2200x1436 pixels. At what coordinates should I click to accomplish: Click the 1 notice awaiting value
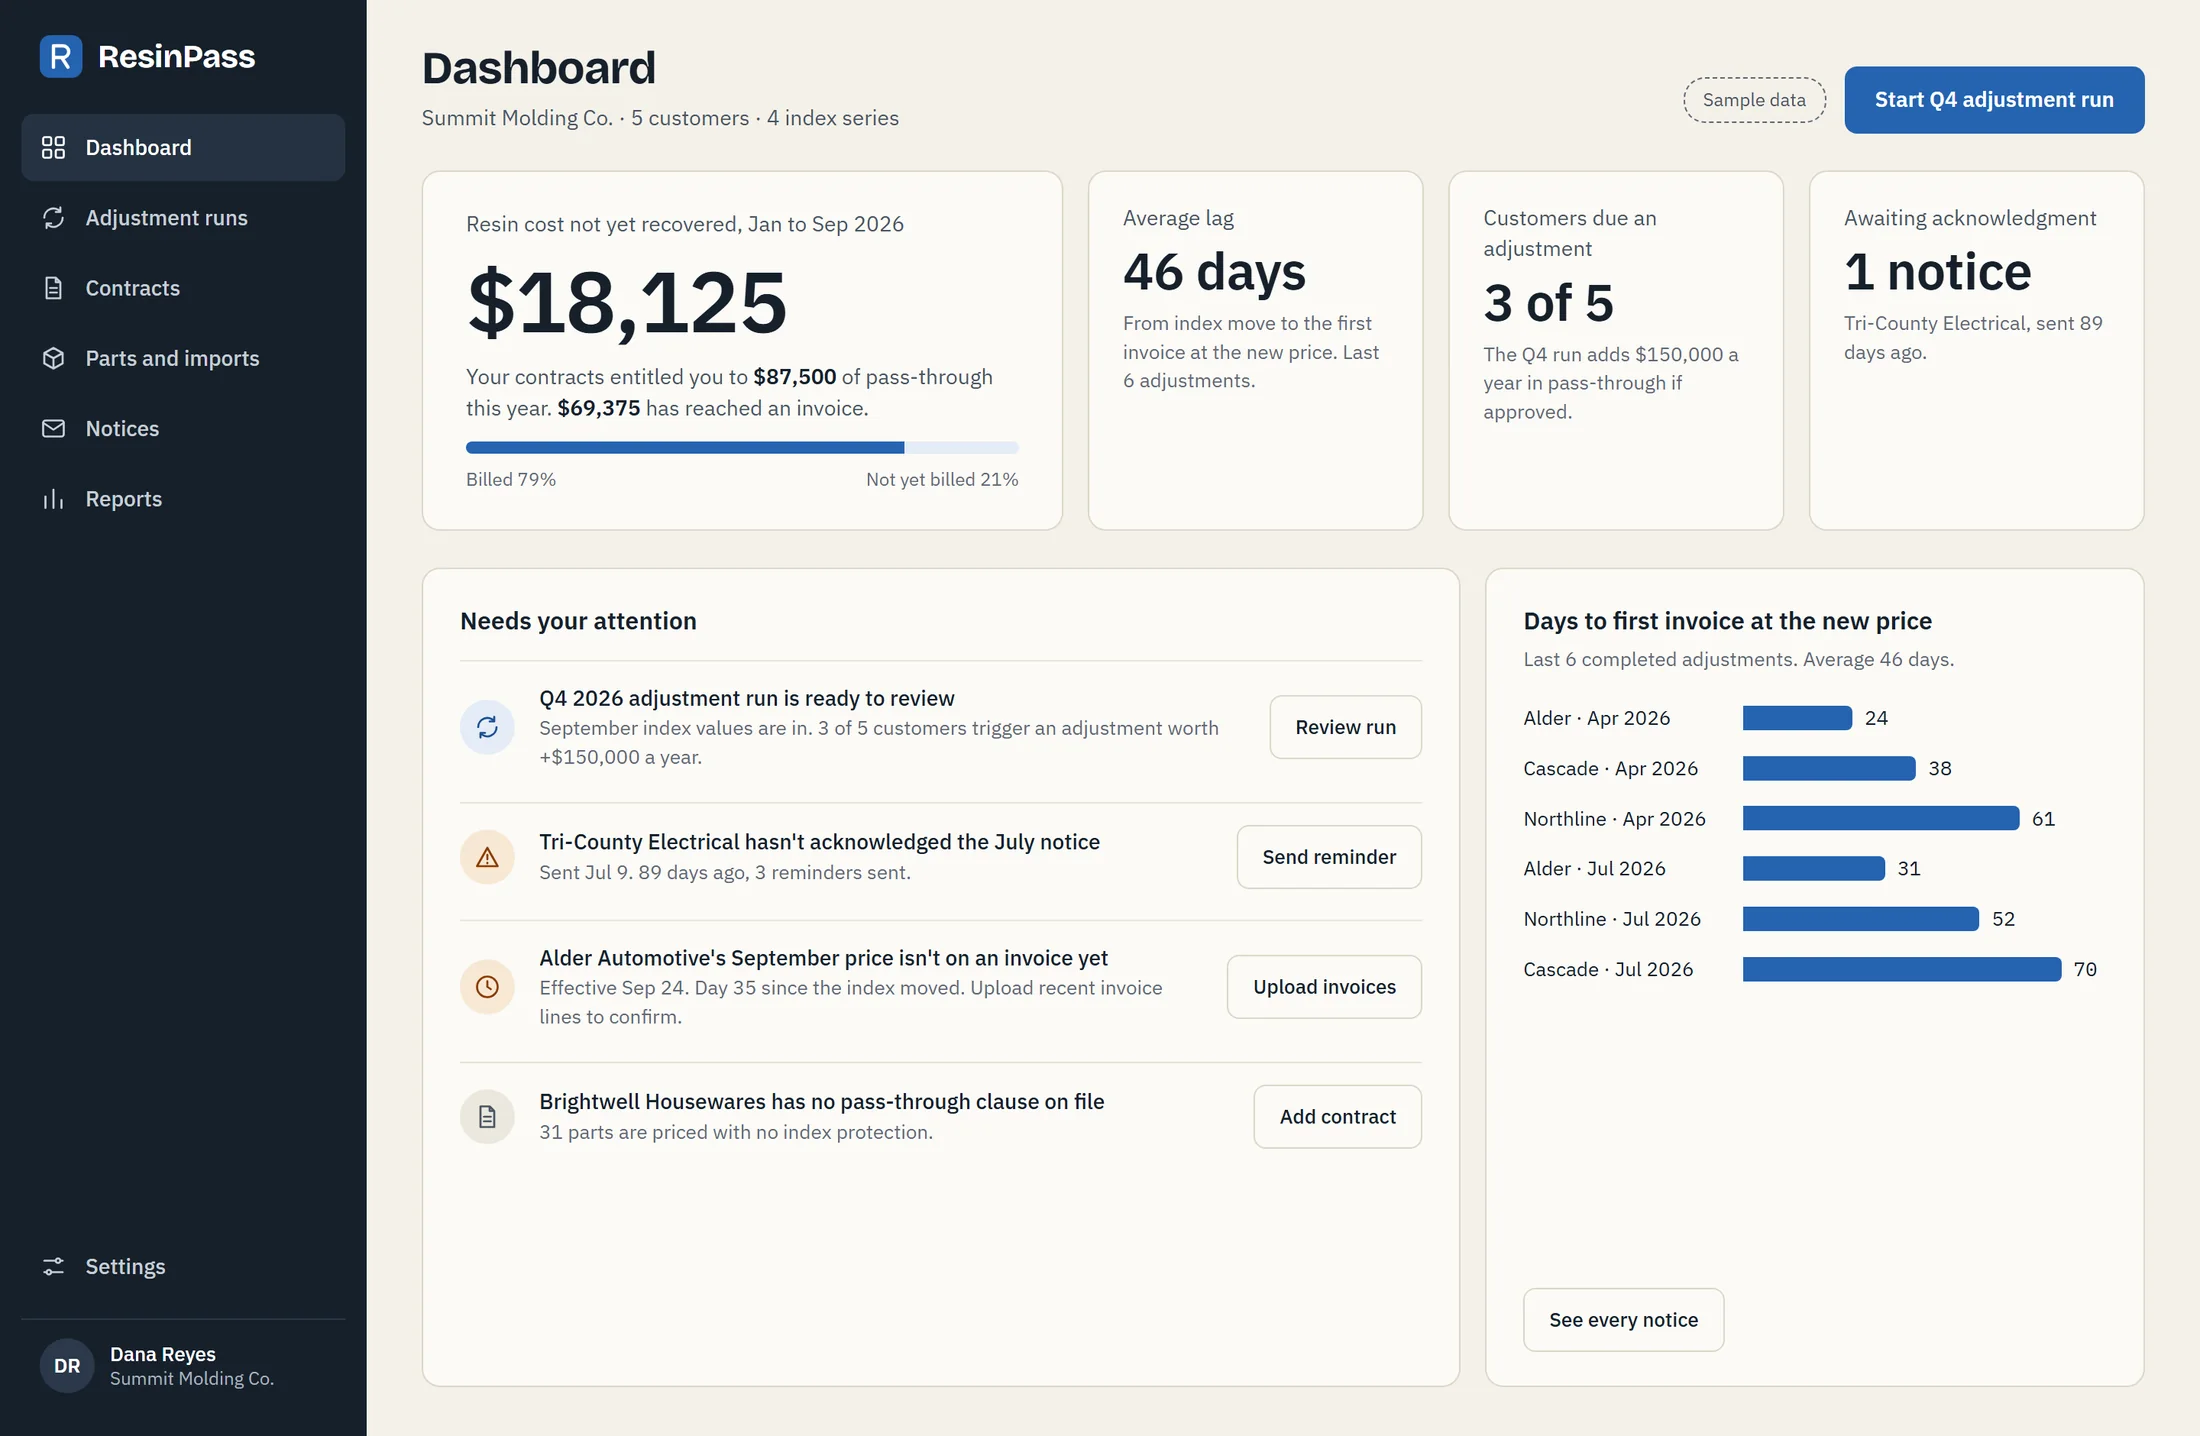(1937, 272)
